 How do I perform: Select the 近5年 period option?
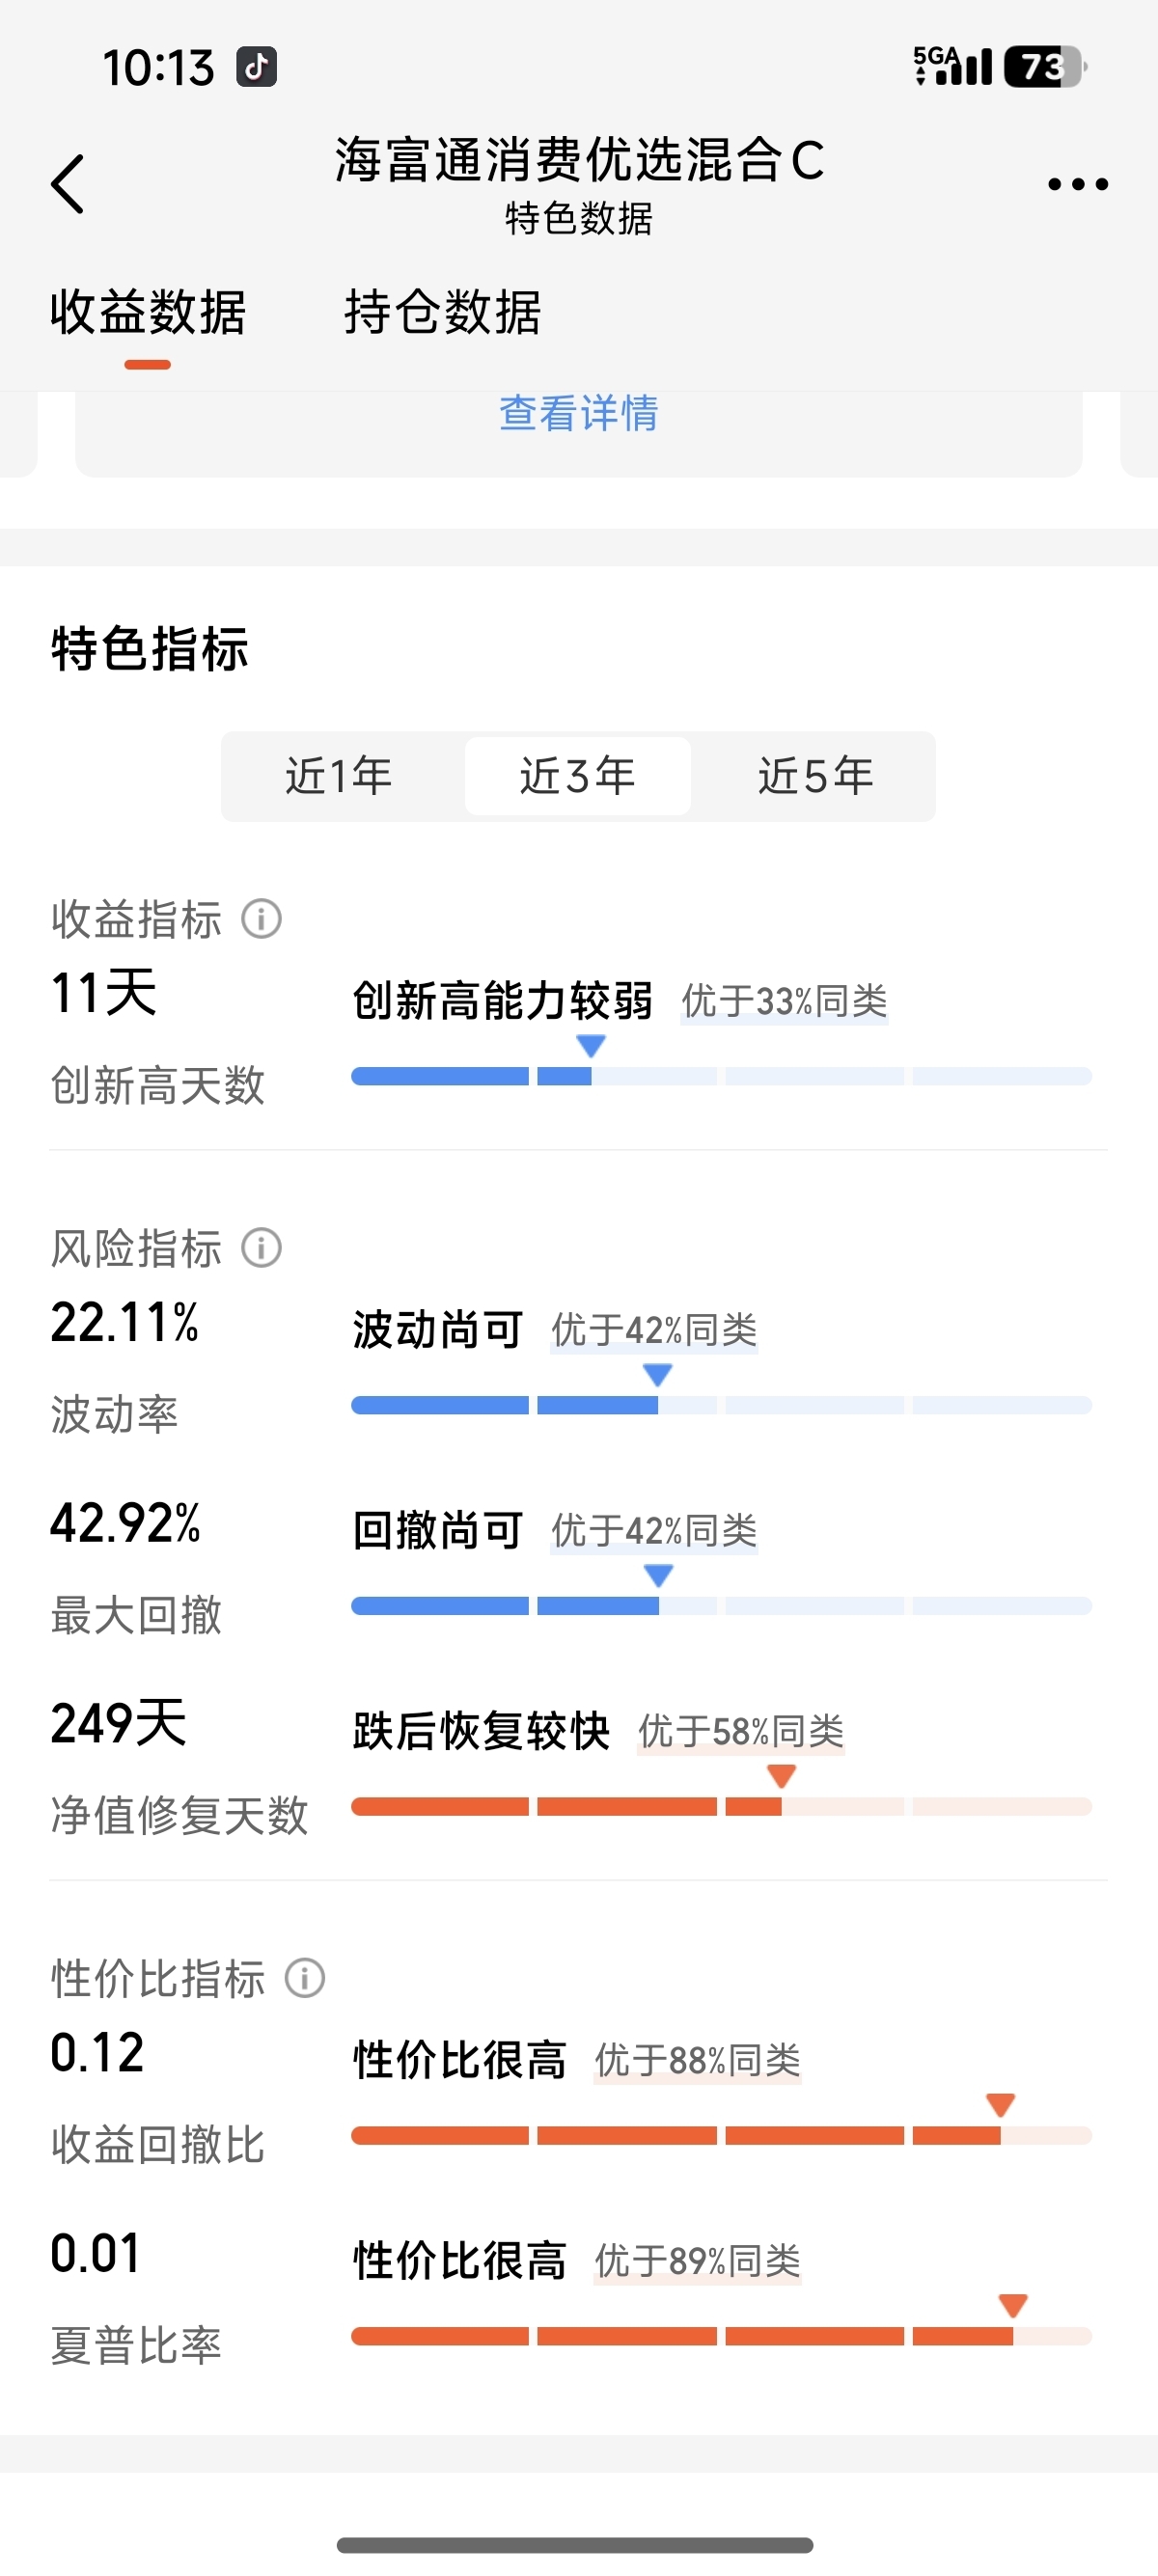click(x=816, y=776)
